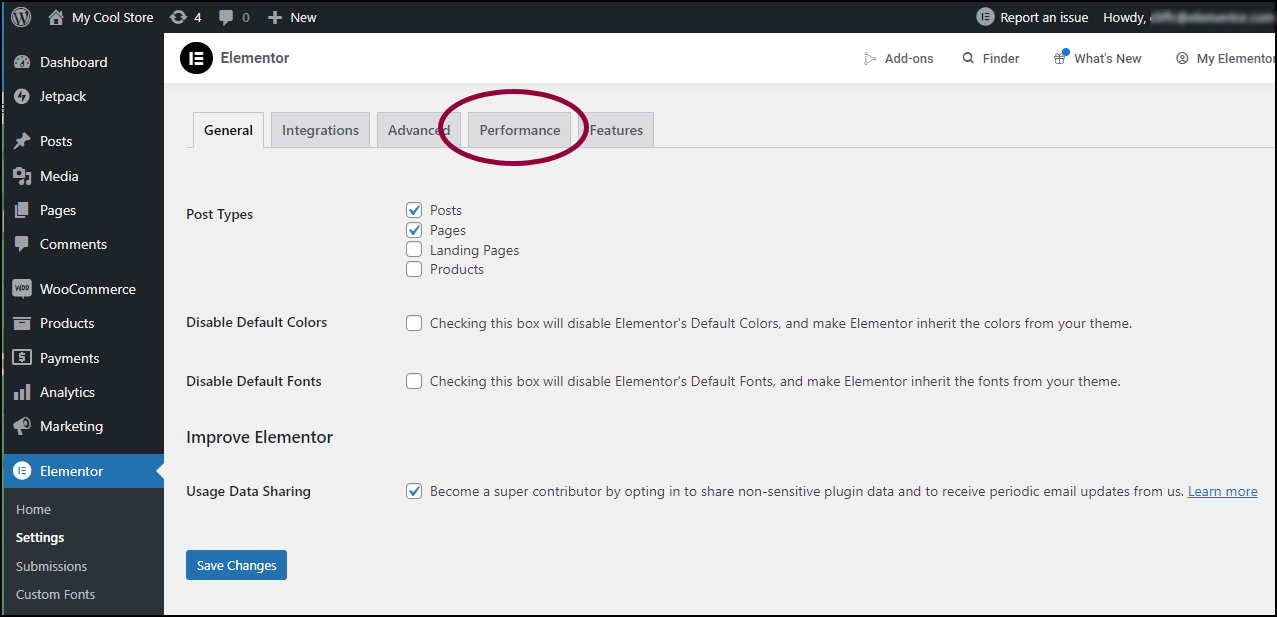Screen dimensions: 1277x617
Task: Toggle Usage Data Sharing checkbox
Action: click(x=414, y=491)
